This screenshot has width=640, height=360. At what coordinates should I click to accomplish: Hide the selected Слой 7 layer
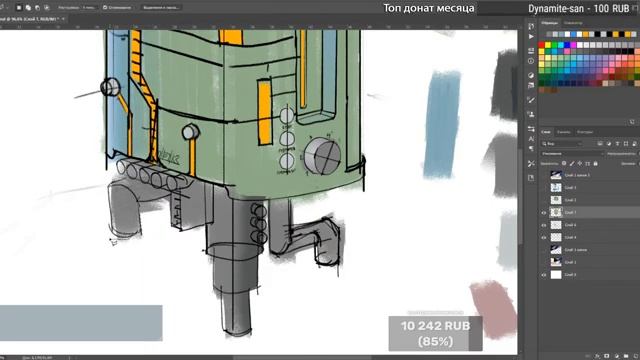pos(544,213)
